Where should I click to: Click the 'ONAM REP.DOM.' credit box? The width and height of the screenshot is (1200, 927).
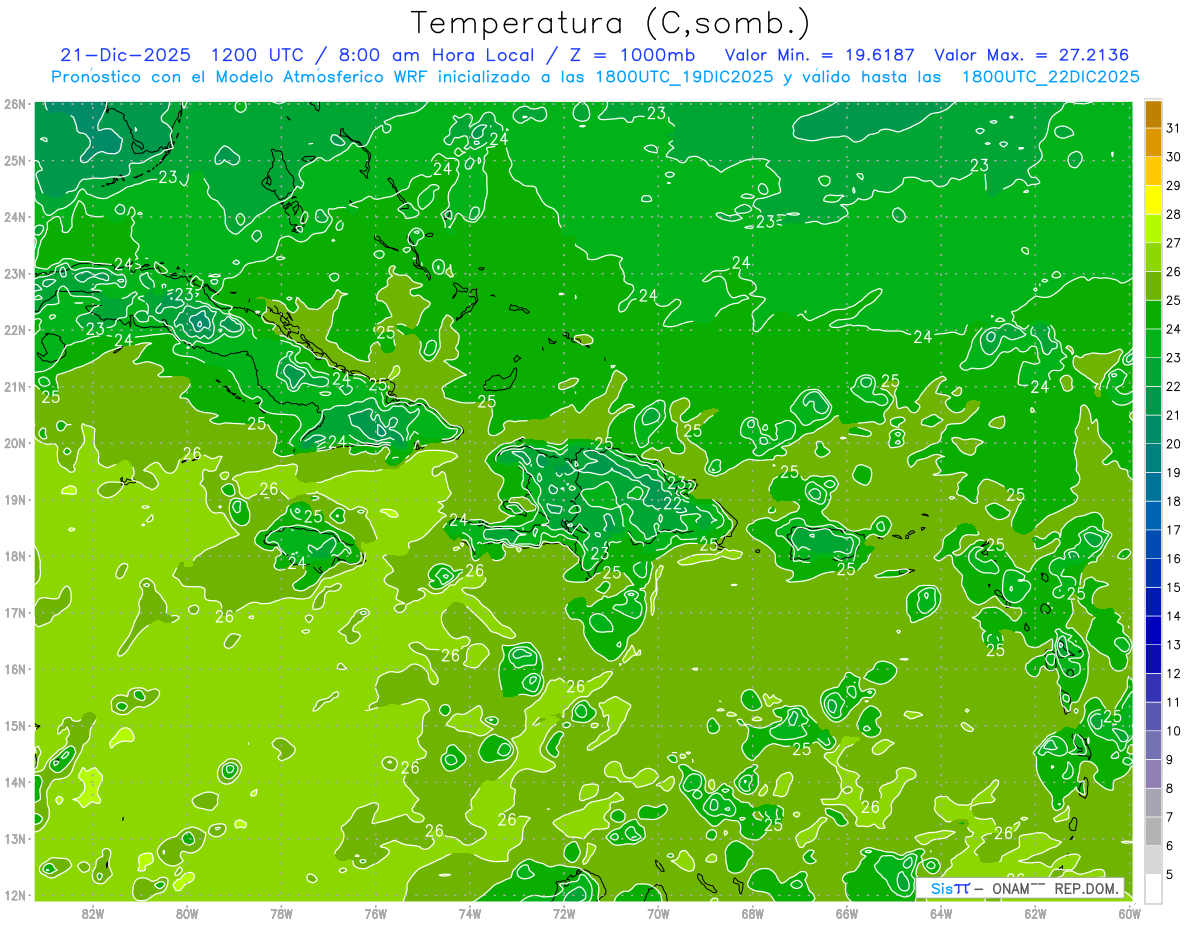(1020, 888)
